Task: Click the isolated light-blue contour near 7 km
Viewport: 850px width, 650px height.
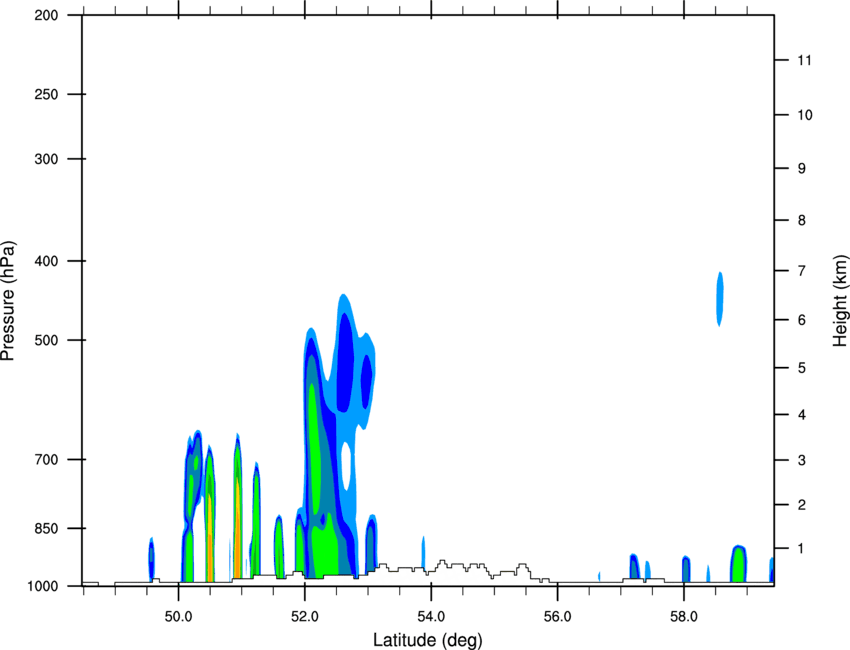Action: pyautogui.click(x=720, y=299)
